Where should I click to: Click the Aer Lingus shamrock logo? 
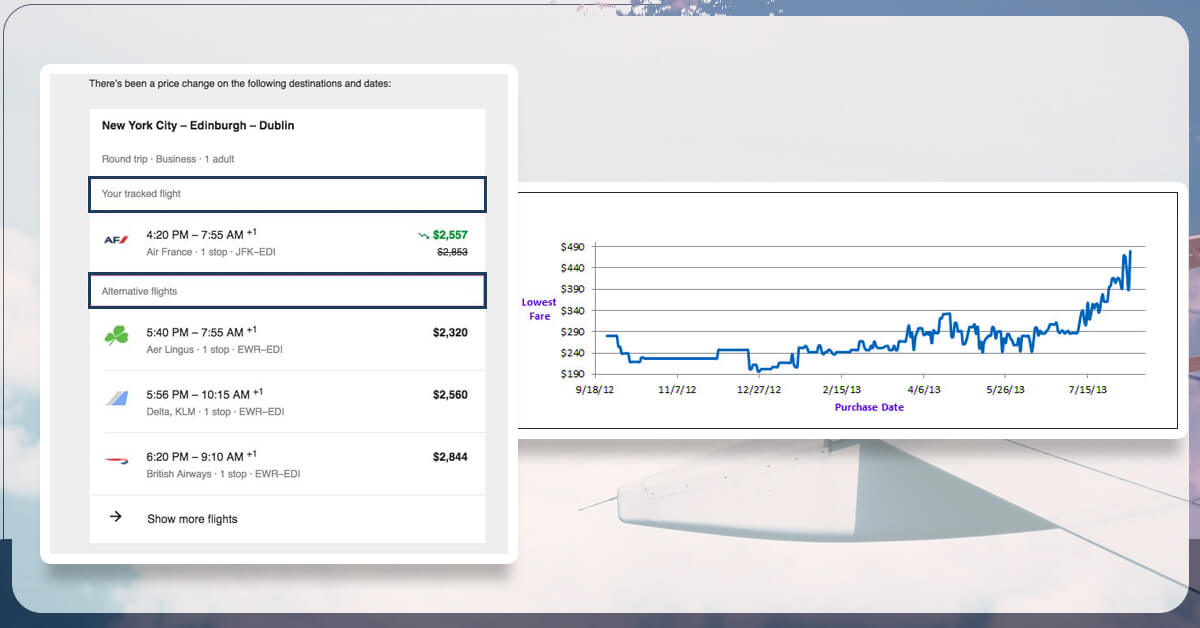116,337
